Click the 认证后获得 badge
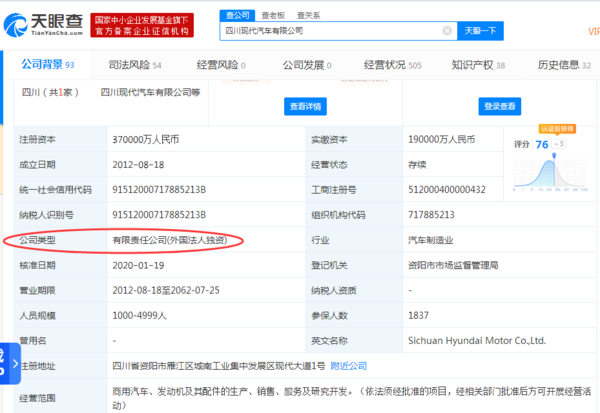Screen dimensions: 600x413 pos(557,129)
